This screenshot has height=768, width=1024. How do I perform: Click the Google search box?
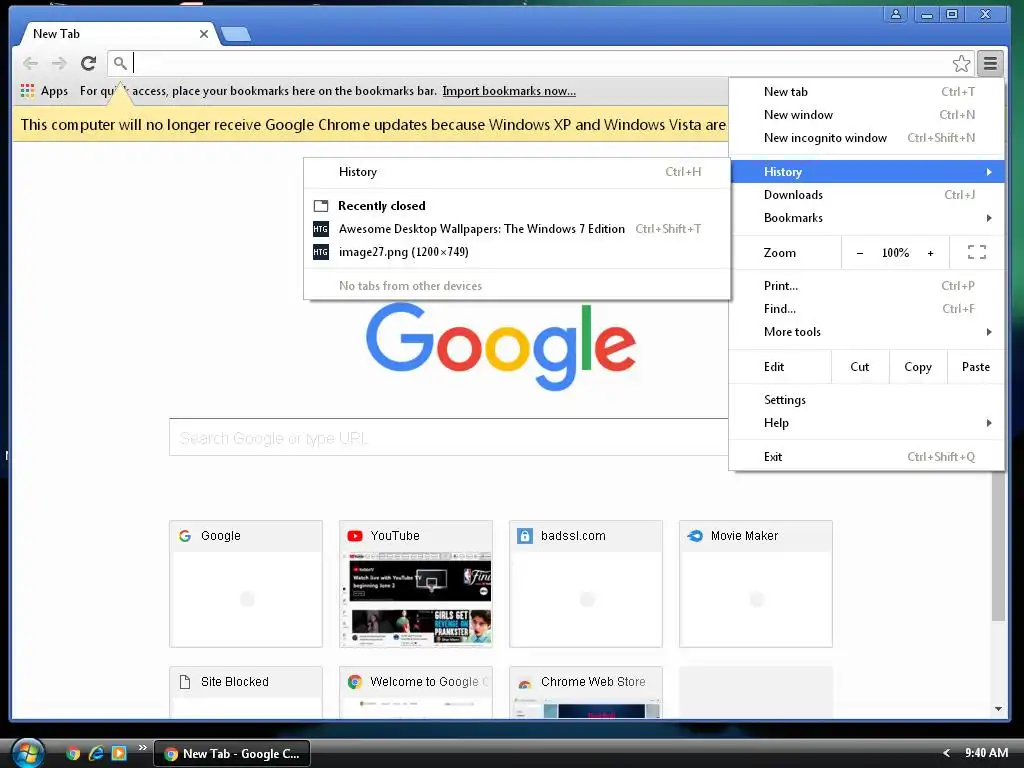[x=449, y=438]
